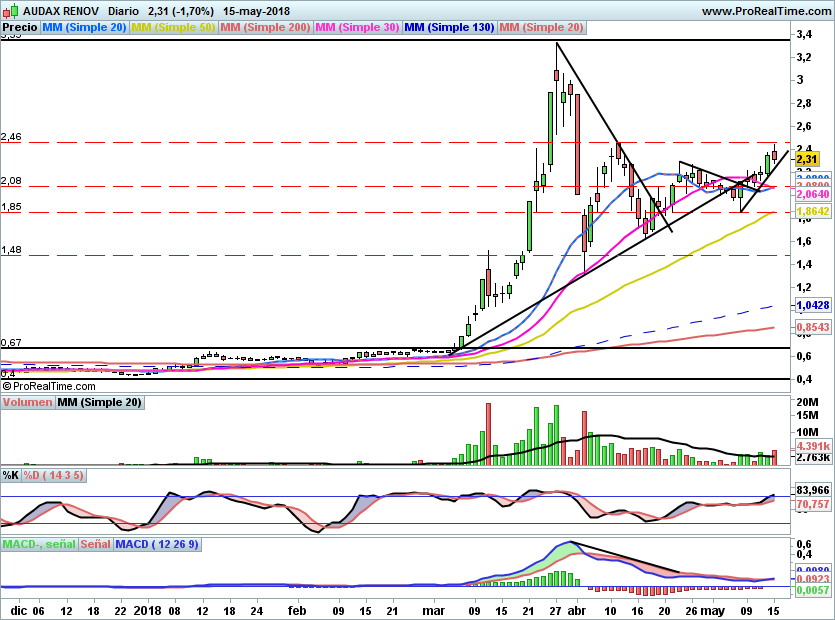Click the dic month label on date axis
The height and width of the screenshot is (620, 835).
coord(19,611)
